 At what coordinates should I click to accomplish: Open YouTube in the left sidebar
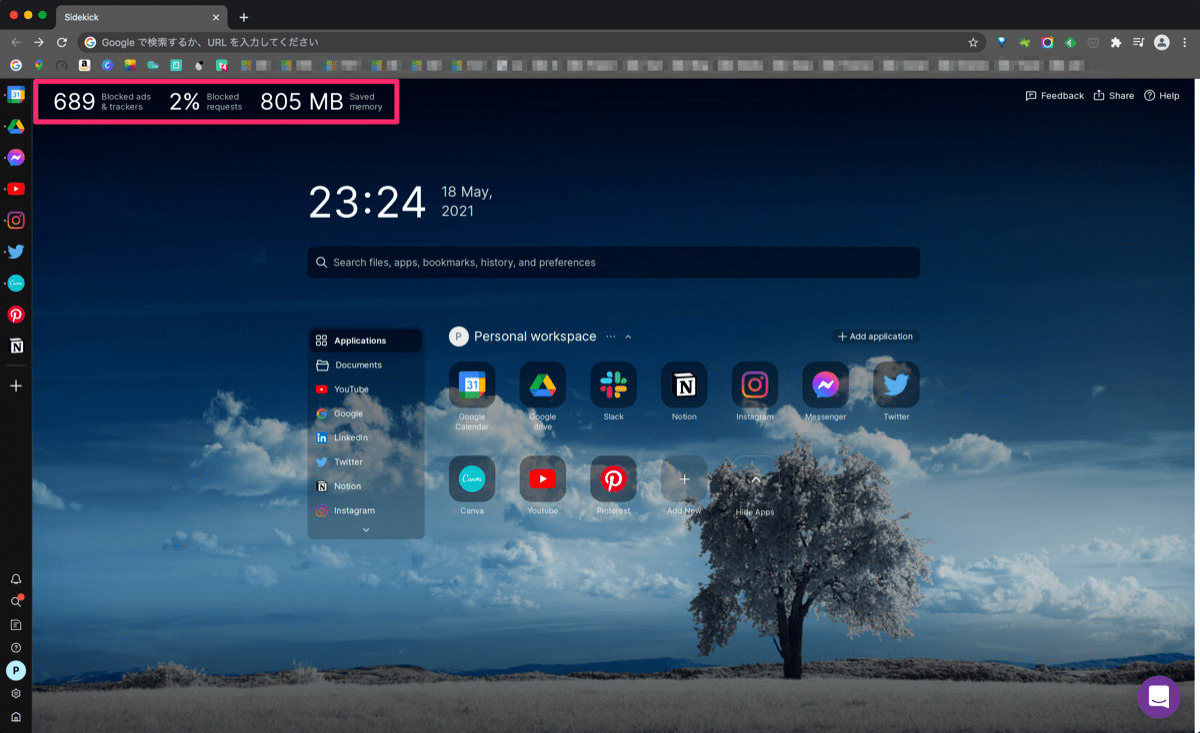coord(16,189)
